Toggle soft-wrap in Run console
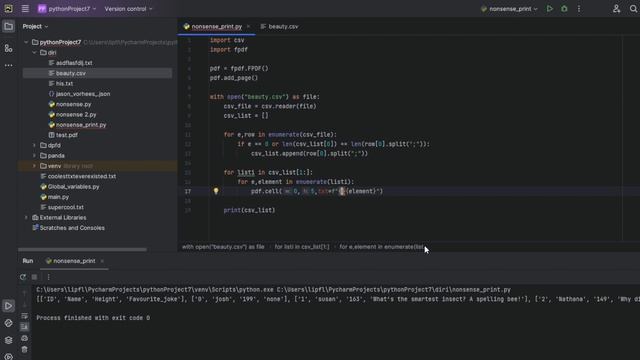The width and height of the screenshot is (640, 360). pos(24,316)
